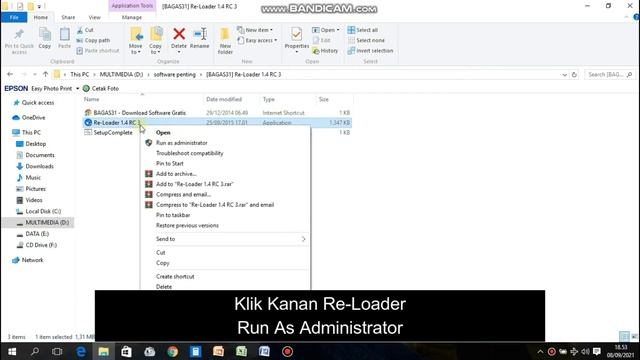Expand the address bar history dropdown
Screen dimensions: 640x360
[x=564, y=75]
